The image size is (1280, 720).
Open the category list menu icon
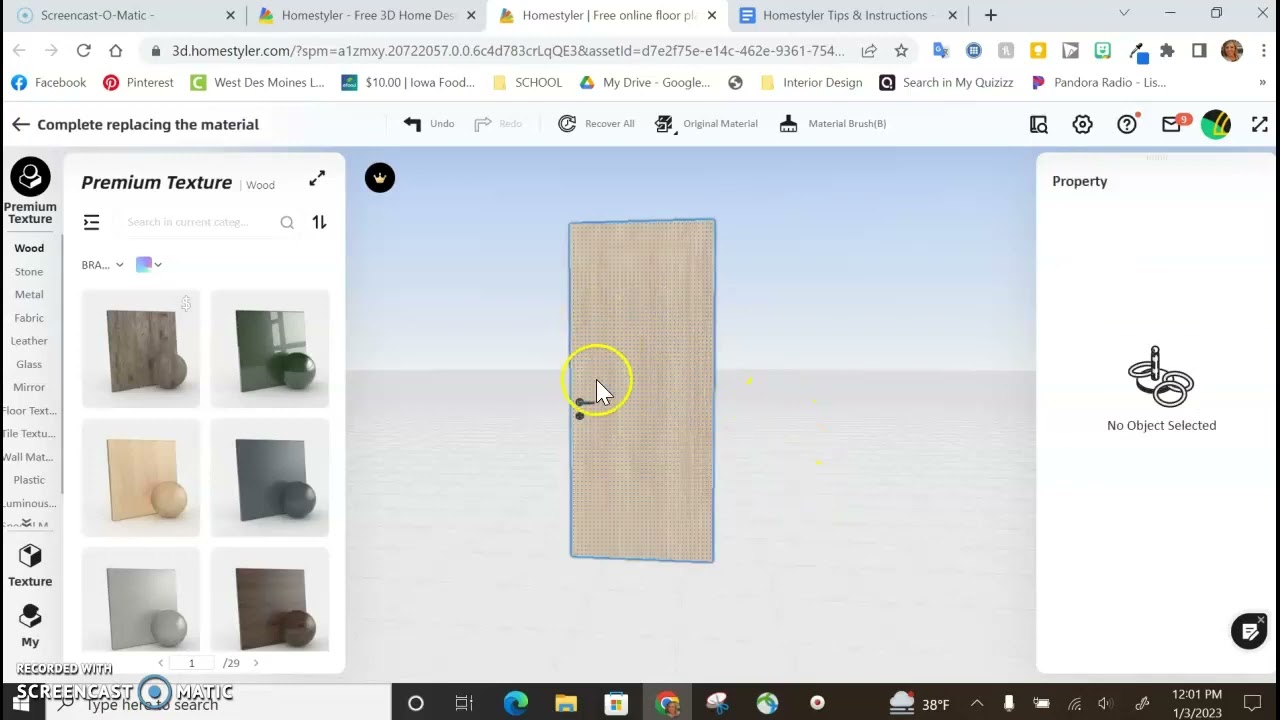(x=91, y=222)
